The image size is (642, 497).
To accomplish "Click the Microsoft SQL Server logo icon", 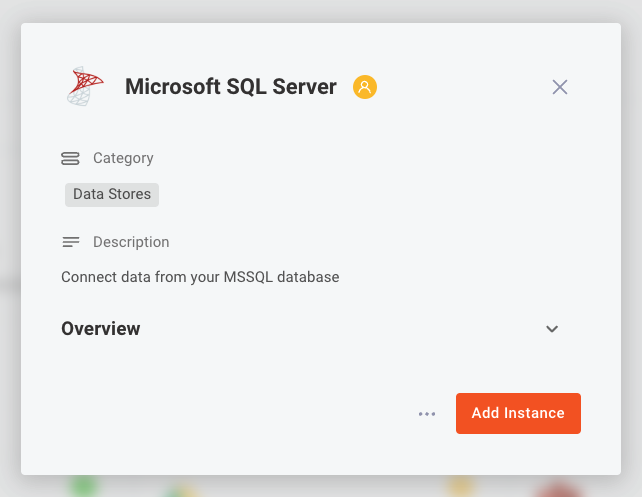I will point(85,86).
